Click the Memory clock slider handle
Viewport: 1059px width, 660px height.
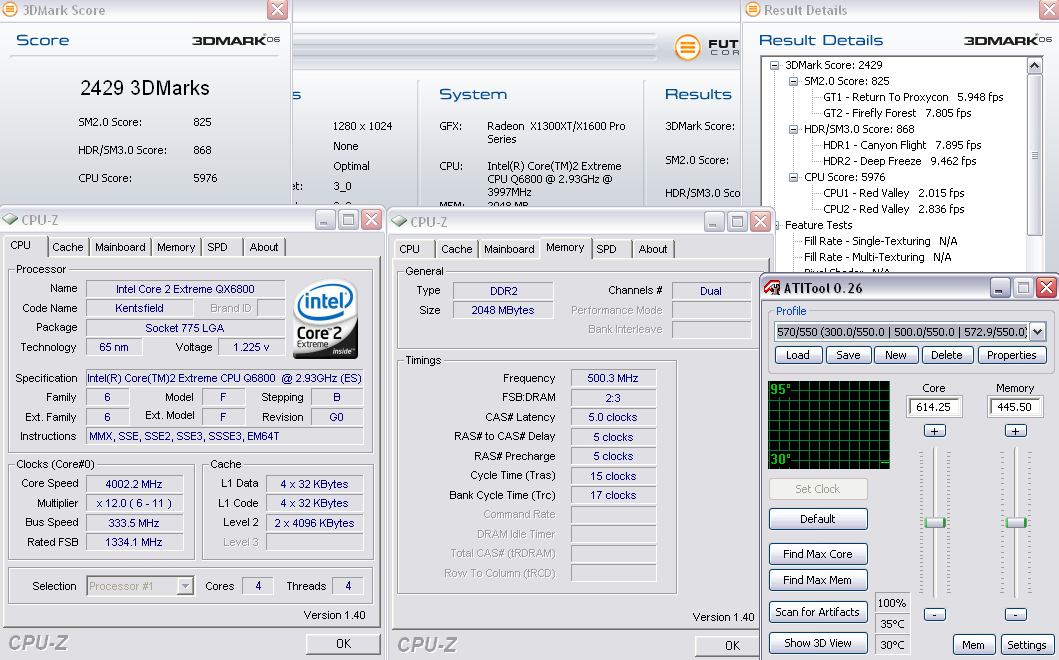point(1016,522)
